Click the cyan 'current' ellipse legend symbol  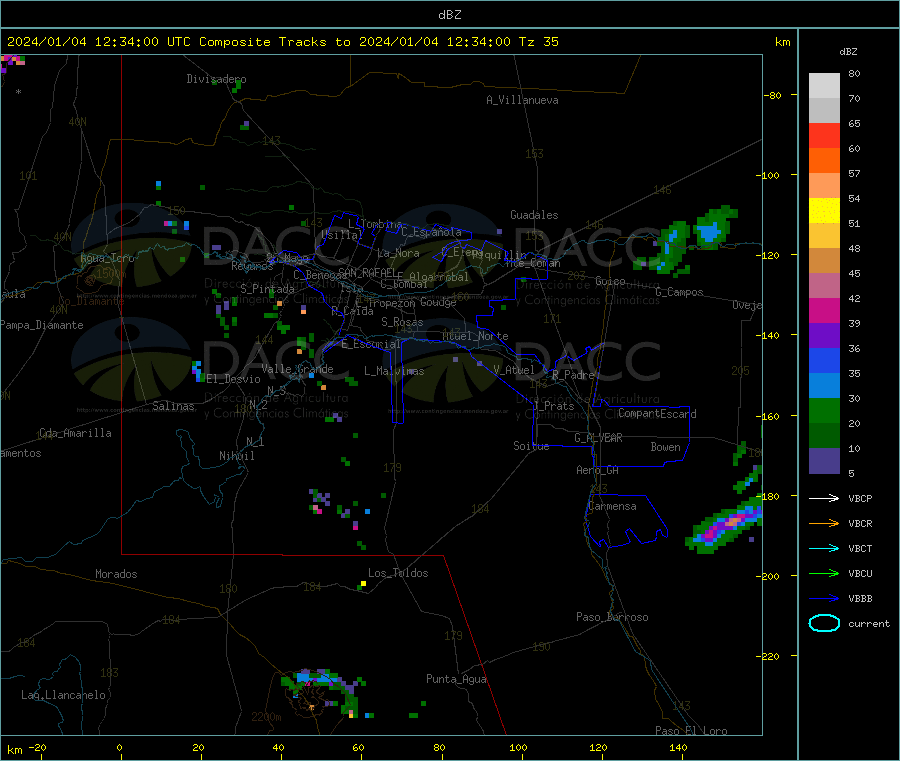click(824, 623)
